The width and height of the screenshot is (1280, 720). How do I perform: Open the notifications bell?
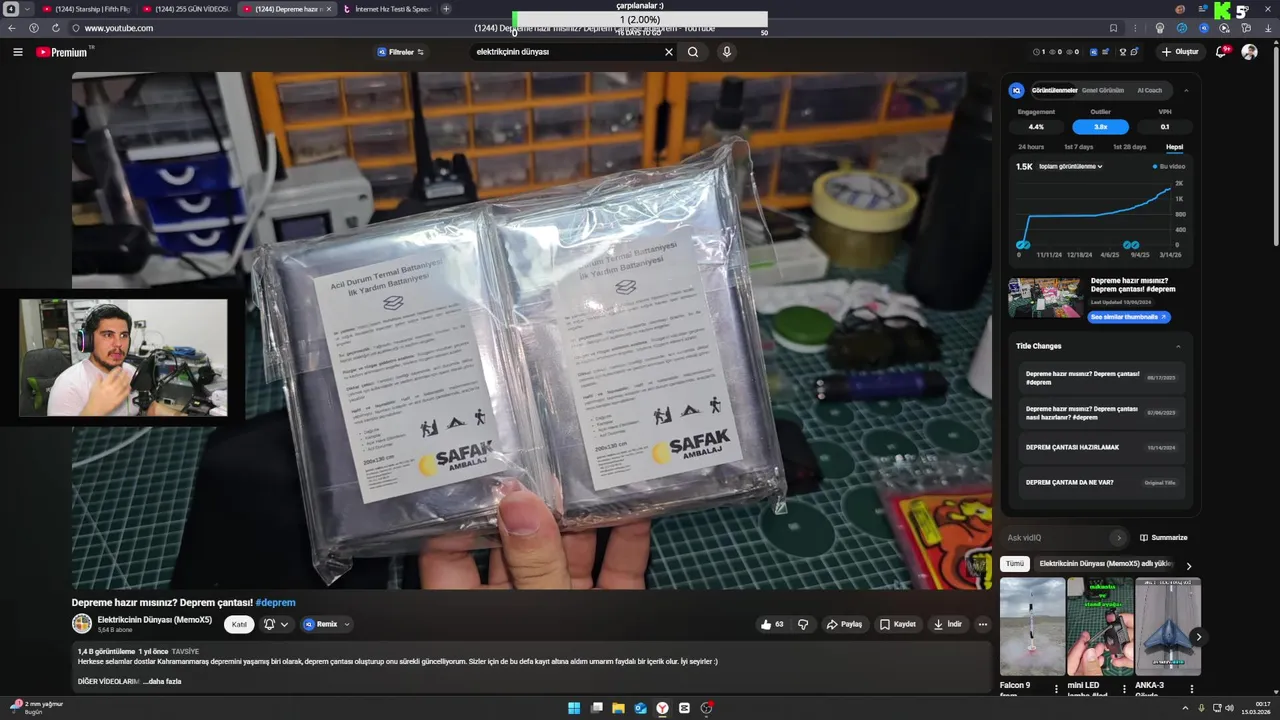(1221, 52)
